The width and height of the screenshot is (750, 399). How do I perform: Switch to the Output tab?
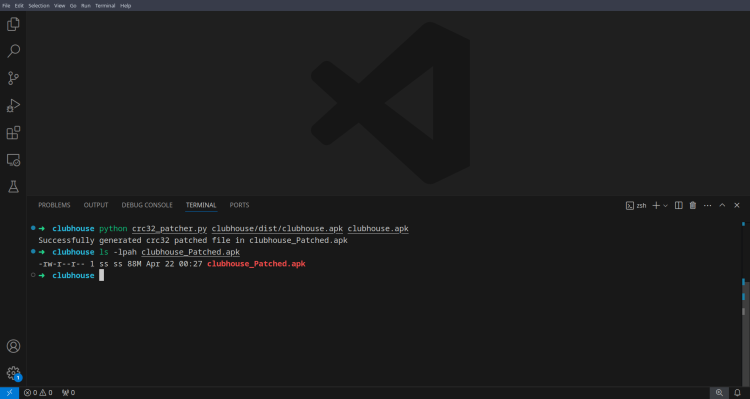(x=96, y=205)
